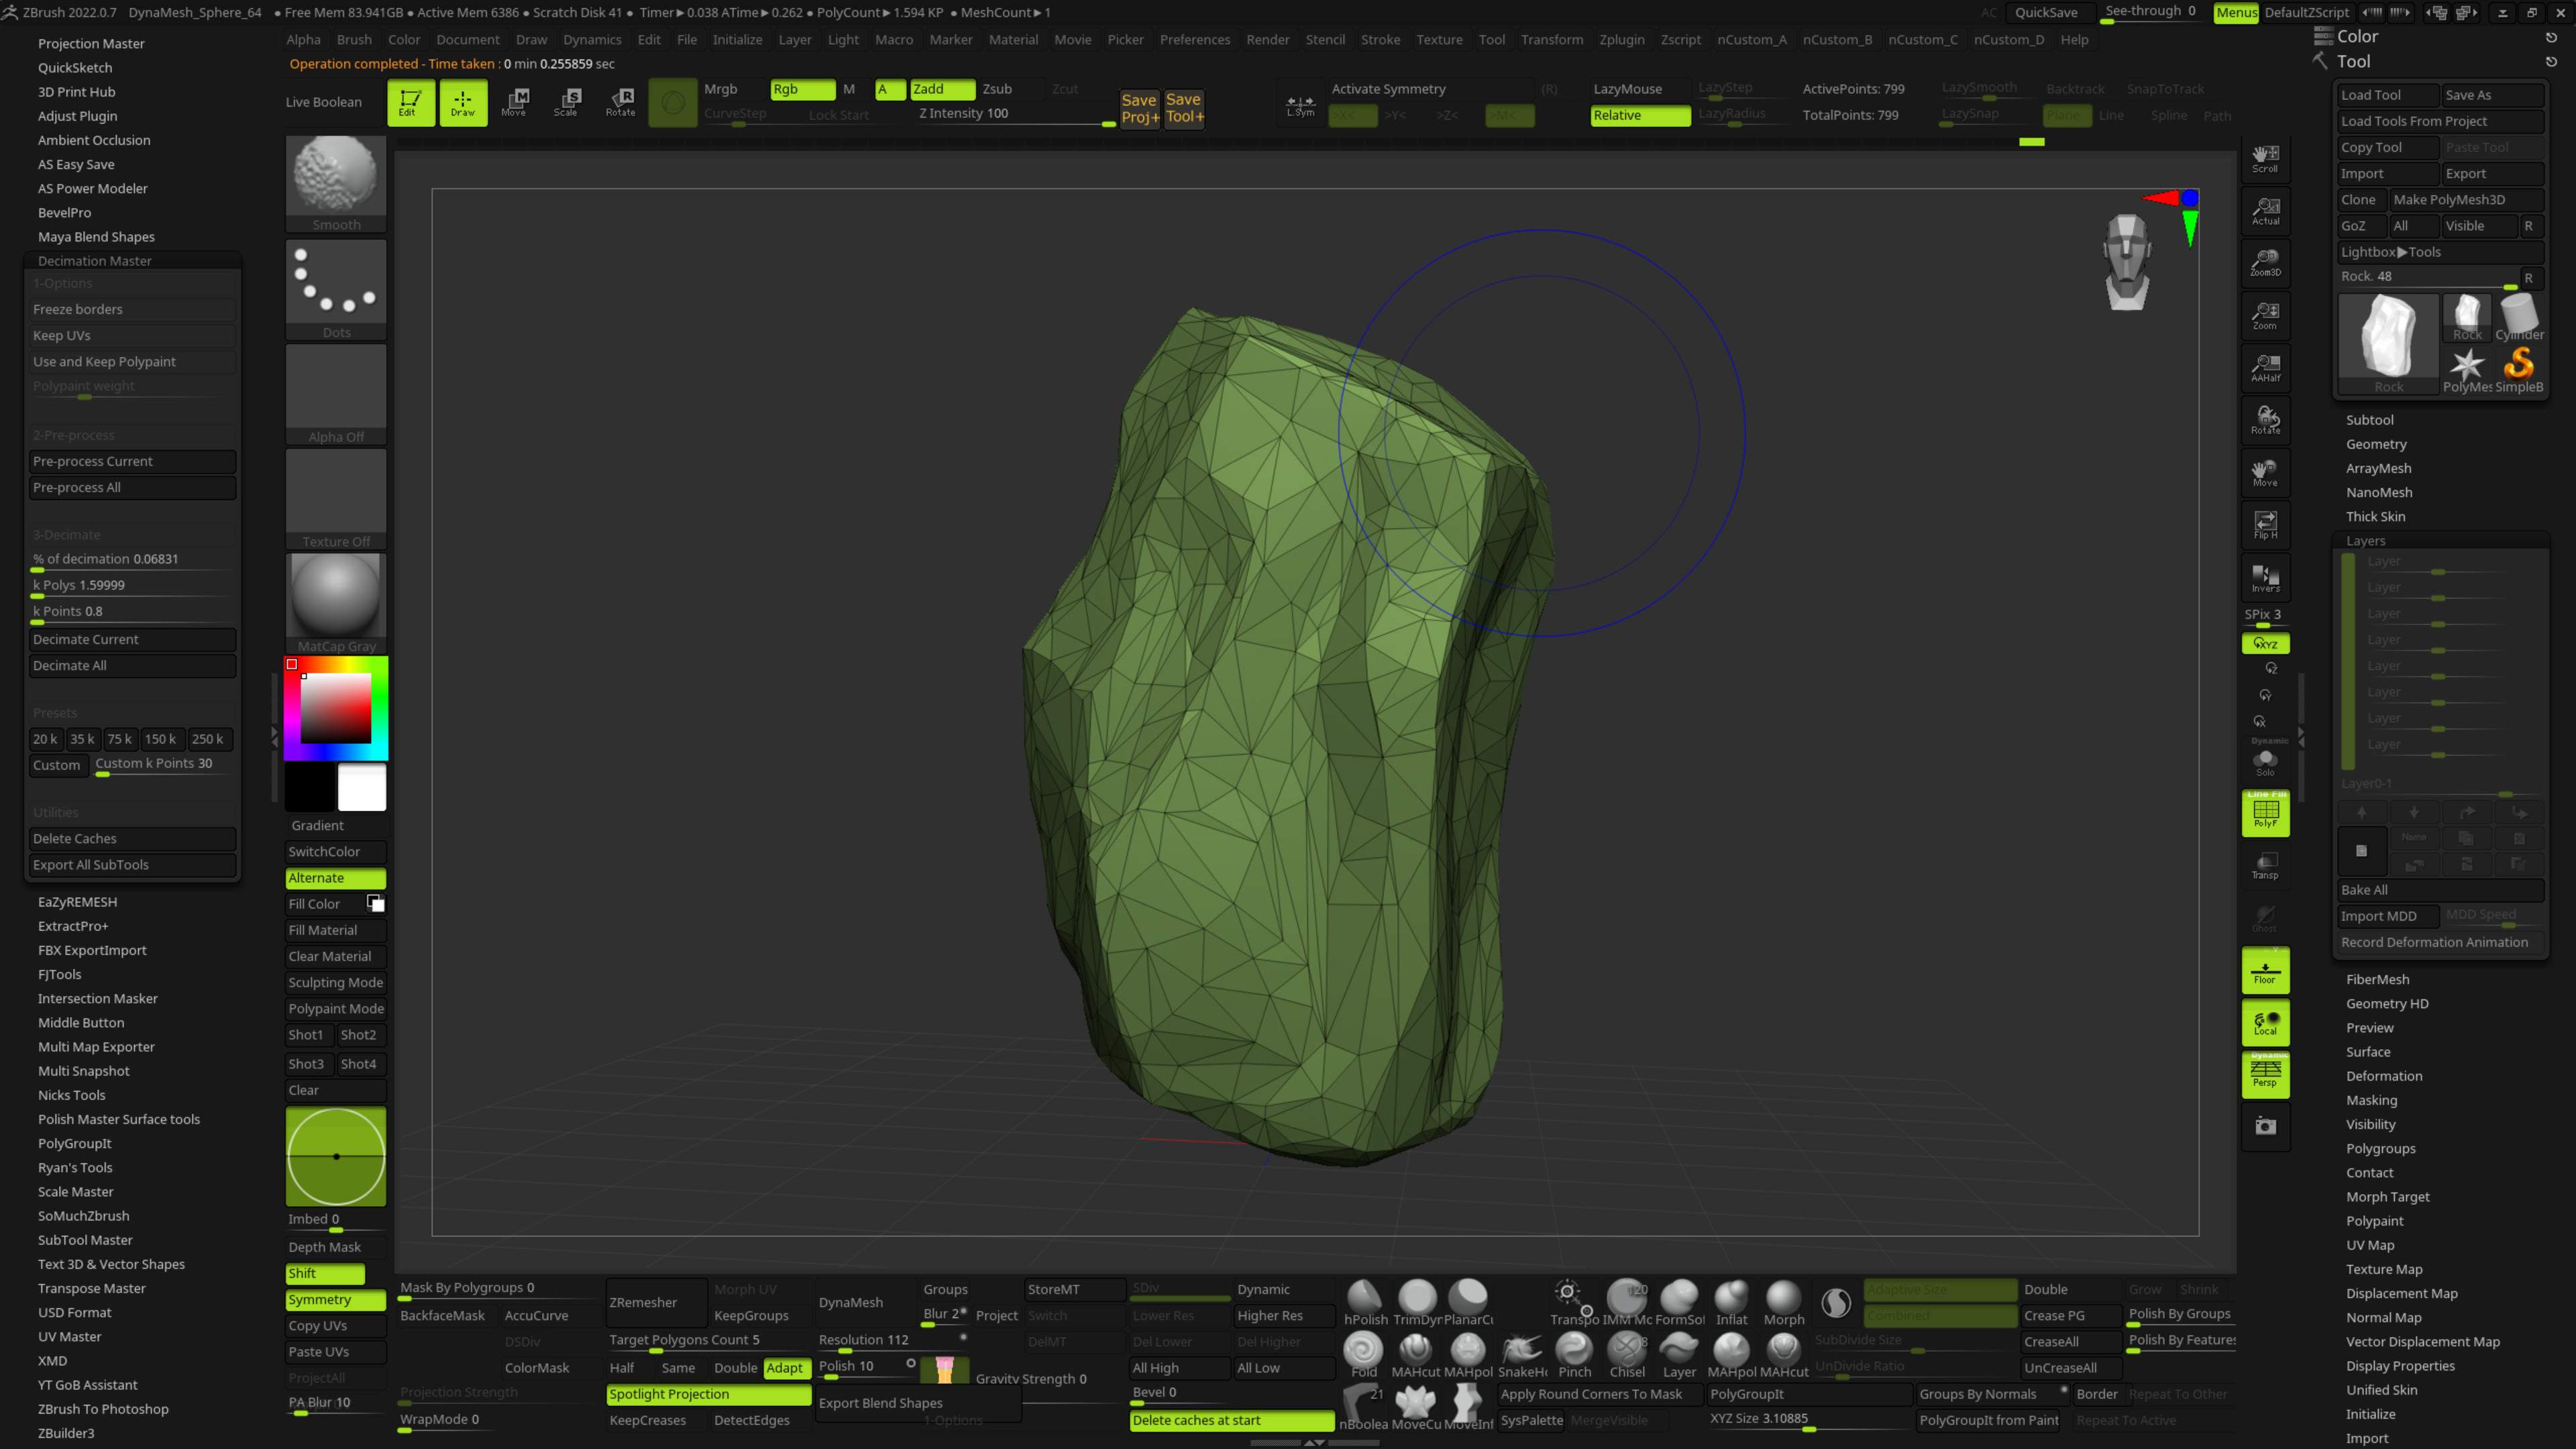Open the Preferences menu

tap(1194, 40)
